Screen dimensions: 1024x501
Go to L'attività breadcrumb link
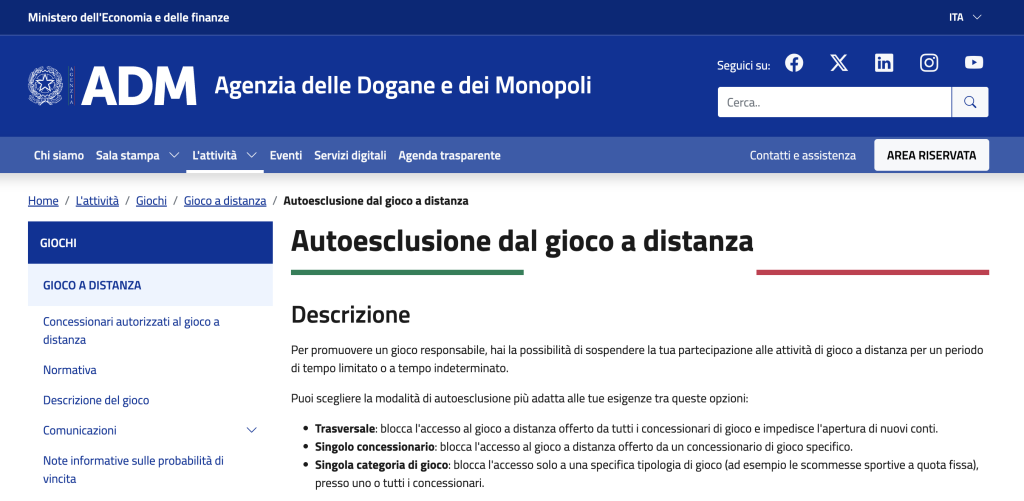click(97, 201)
